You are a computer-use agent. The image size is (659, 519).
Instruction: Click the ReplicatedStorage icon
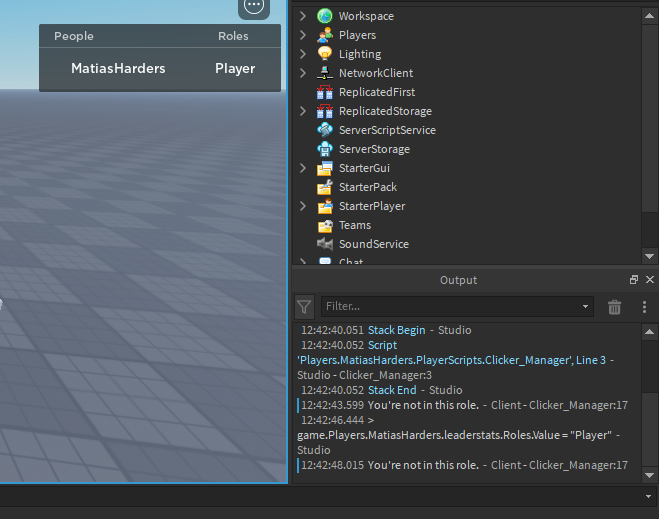click(x=324, y=111)
